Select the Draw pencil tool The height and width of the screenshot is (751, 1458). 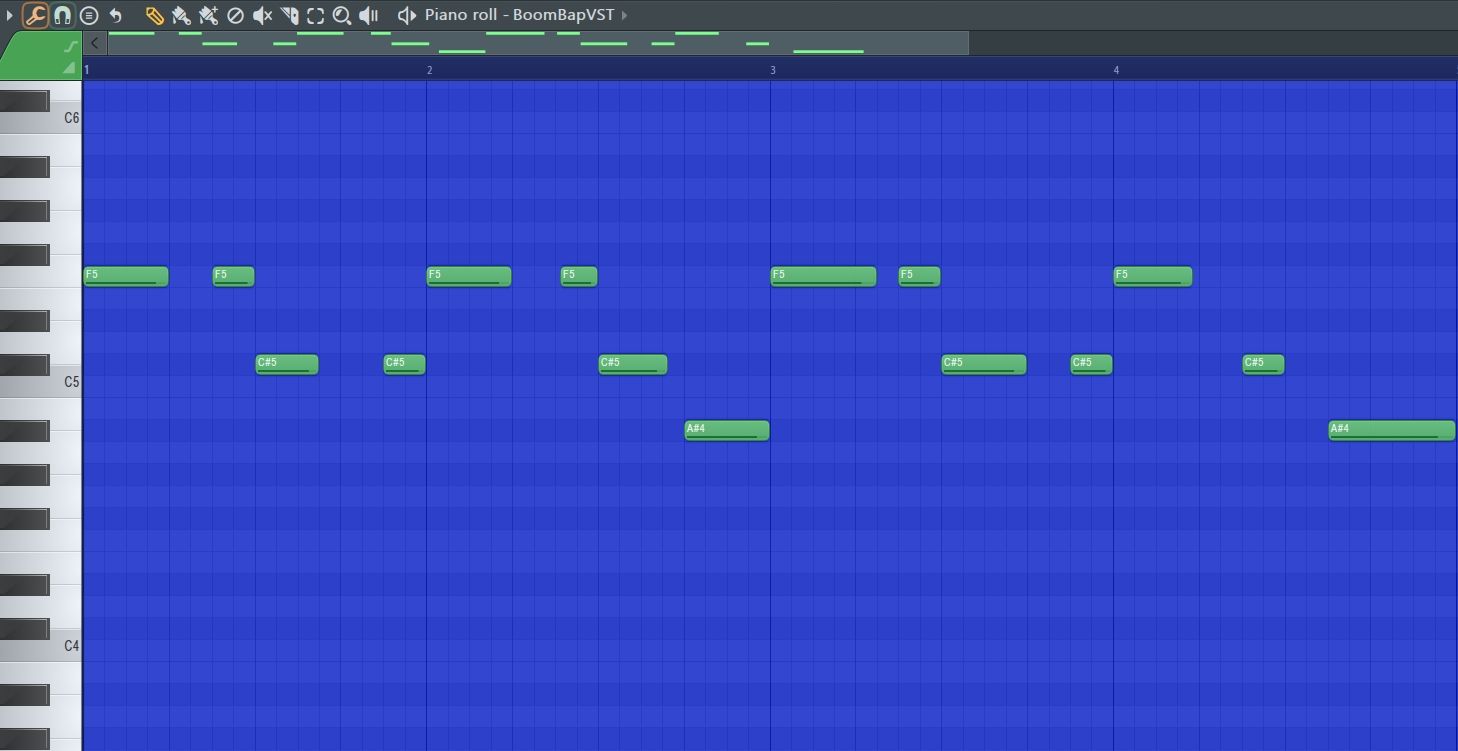[x=154, y=15]
